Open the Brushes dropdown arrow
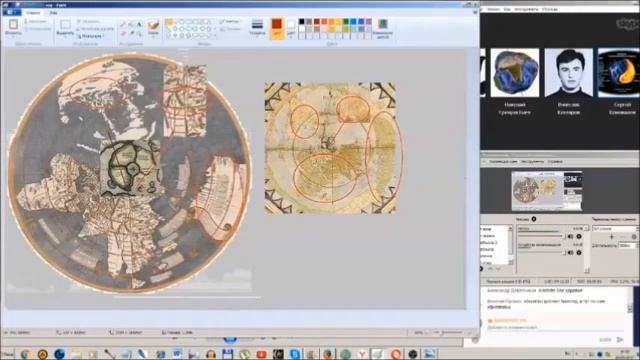Viewport: 640px width, 360px height. [x=153, y=36]
